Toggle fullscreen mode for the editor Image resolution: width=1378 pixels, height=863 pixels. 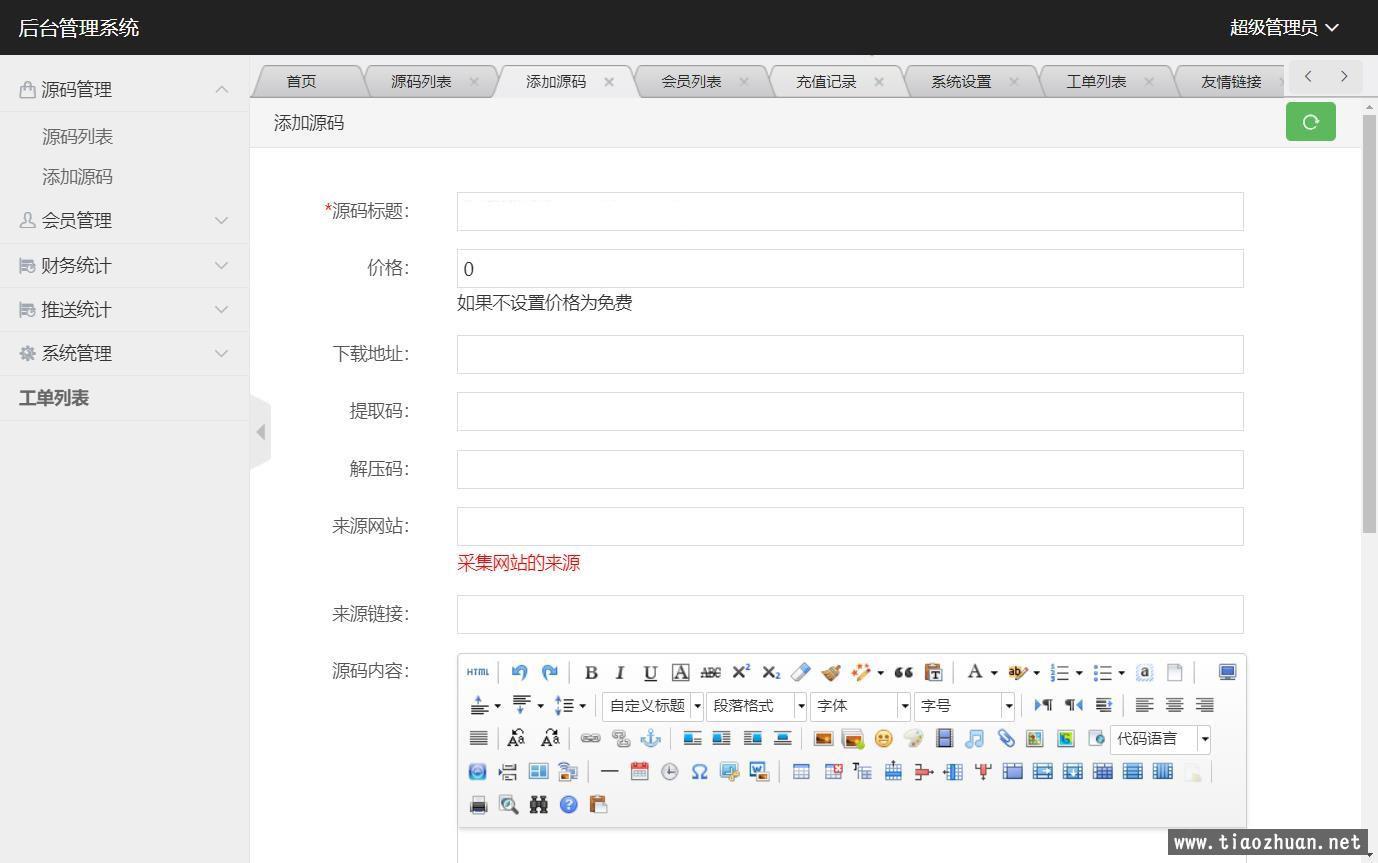pyautogui.click(x=1227, y=673)
